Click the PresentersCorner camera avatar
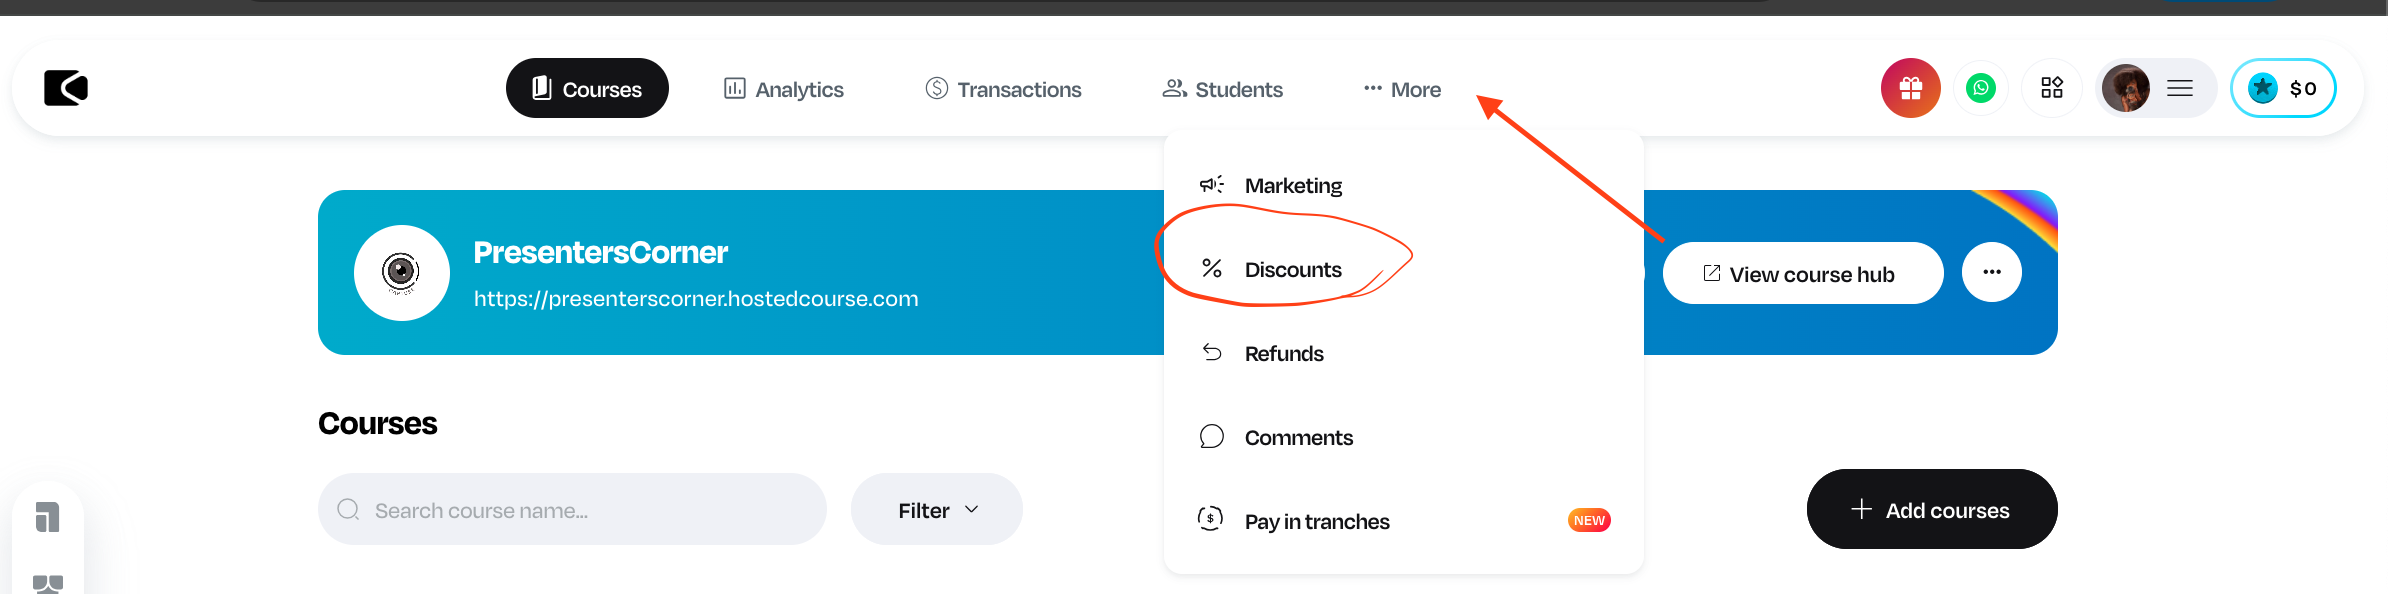Screen dimensions: 2388x594 (x=401, y=272)
